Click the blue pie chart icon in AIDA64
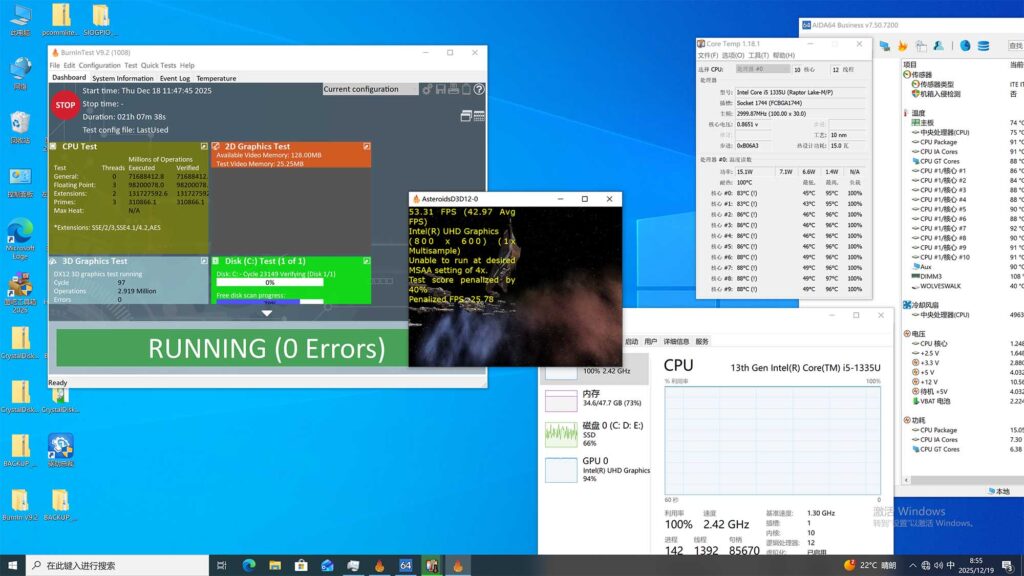1024x576 pixels. coord(965,46)
